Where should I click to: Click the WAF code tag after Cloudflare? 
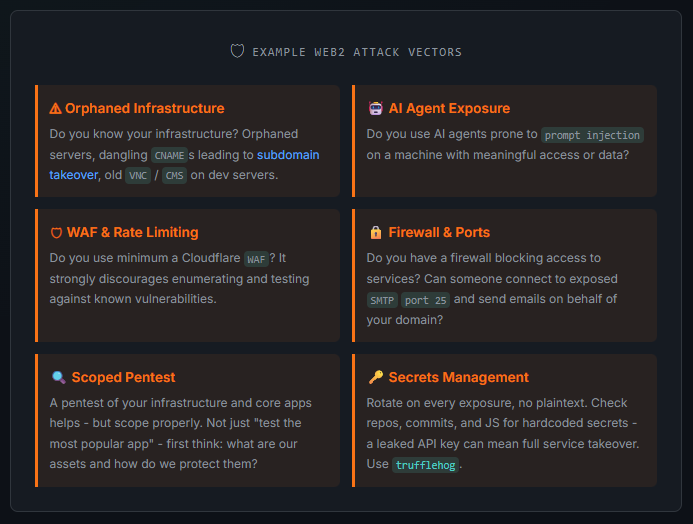pos(256,259)
